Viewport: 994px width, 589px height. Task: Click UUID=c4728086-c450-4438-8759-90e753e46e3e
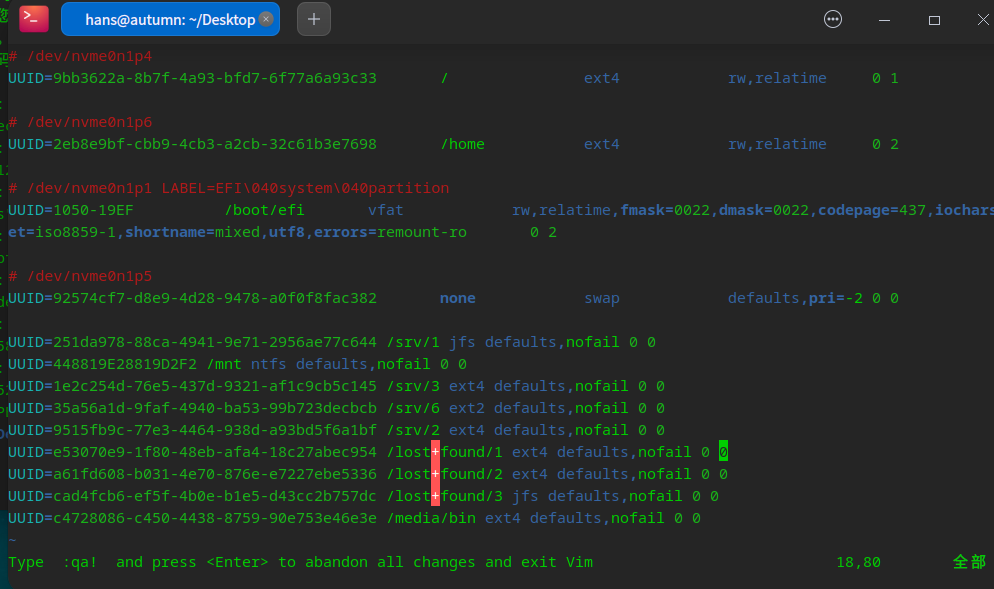(x=193, y=518)
